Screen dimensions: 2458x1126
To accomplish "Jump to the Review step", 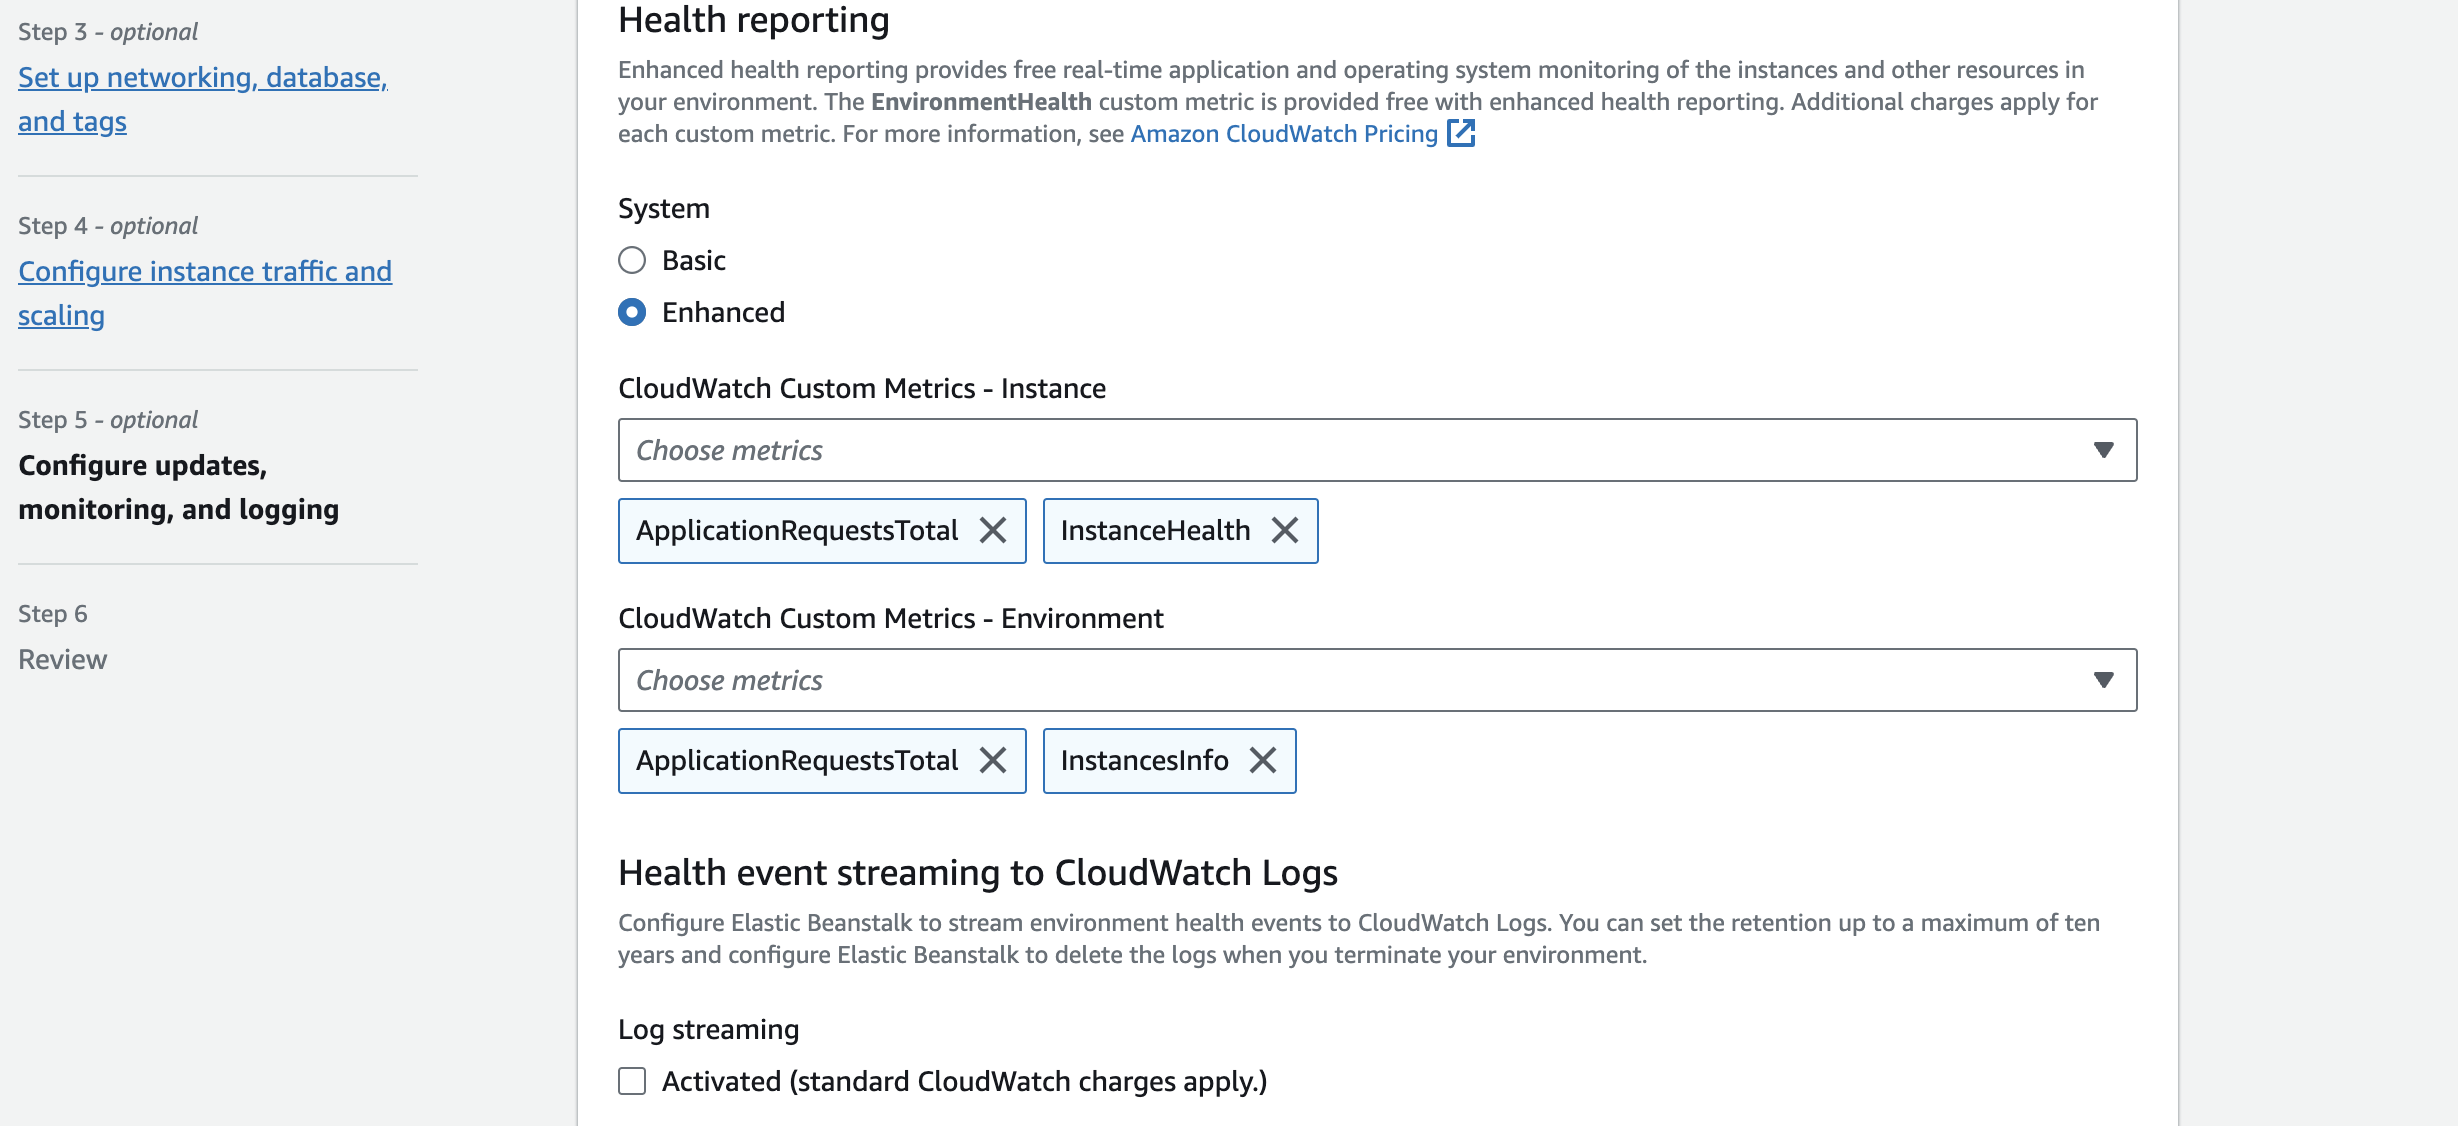I will 62,659.
